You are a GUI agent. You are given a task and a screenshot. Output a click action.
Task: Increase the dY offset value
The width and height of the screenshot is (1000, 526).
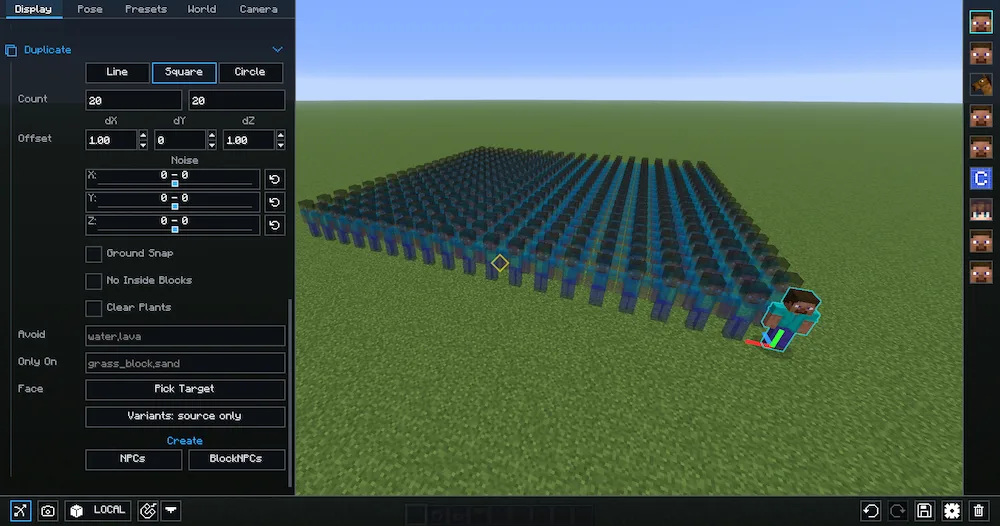coord(212,135)
